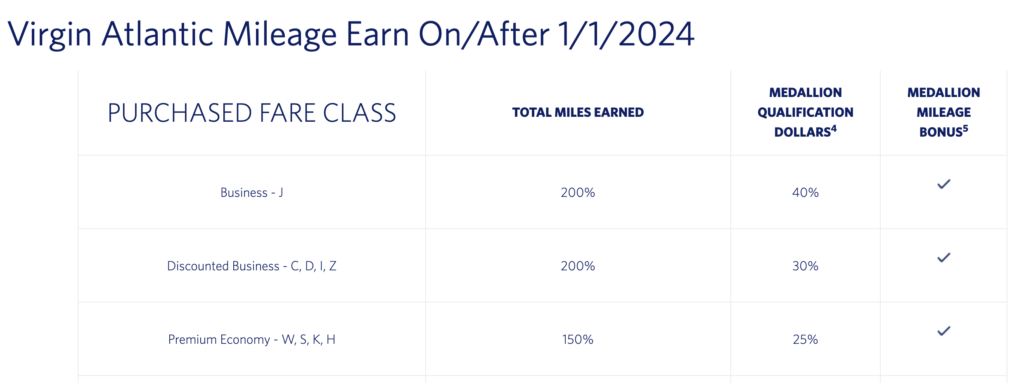Click the 40% qualification dollars value
Screen dimensions: 1024x383
[805, 193]
